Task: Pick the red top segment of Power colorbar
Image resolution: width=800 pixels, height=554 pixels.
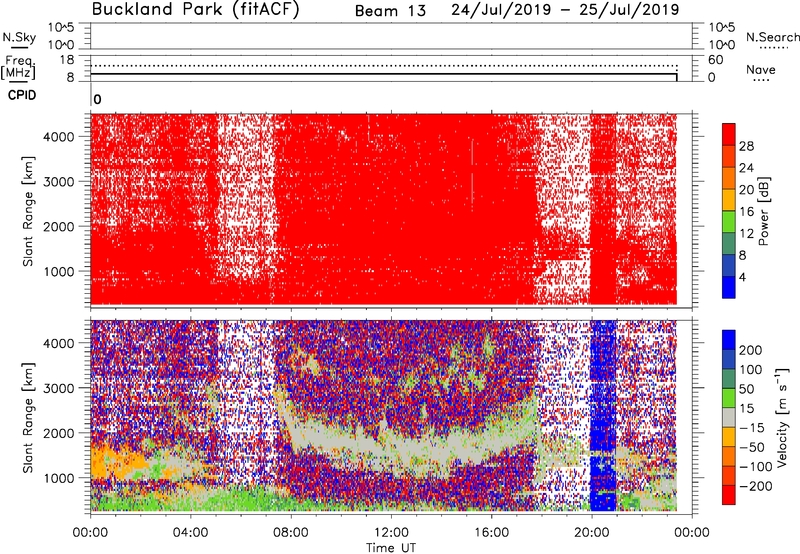Action: pos(729,134)
